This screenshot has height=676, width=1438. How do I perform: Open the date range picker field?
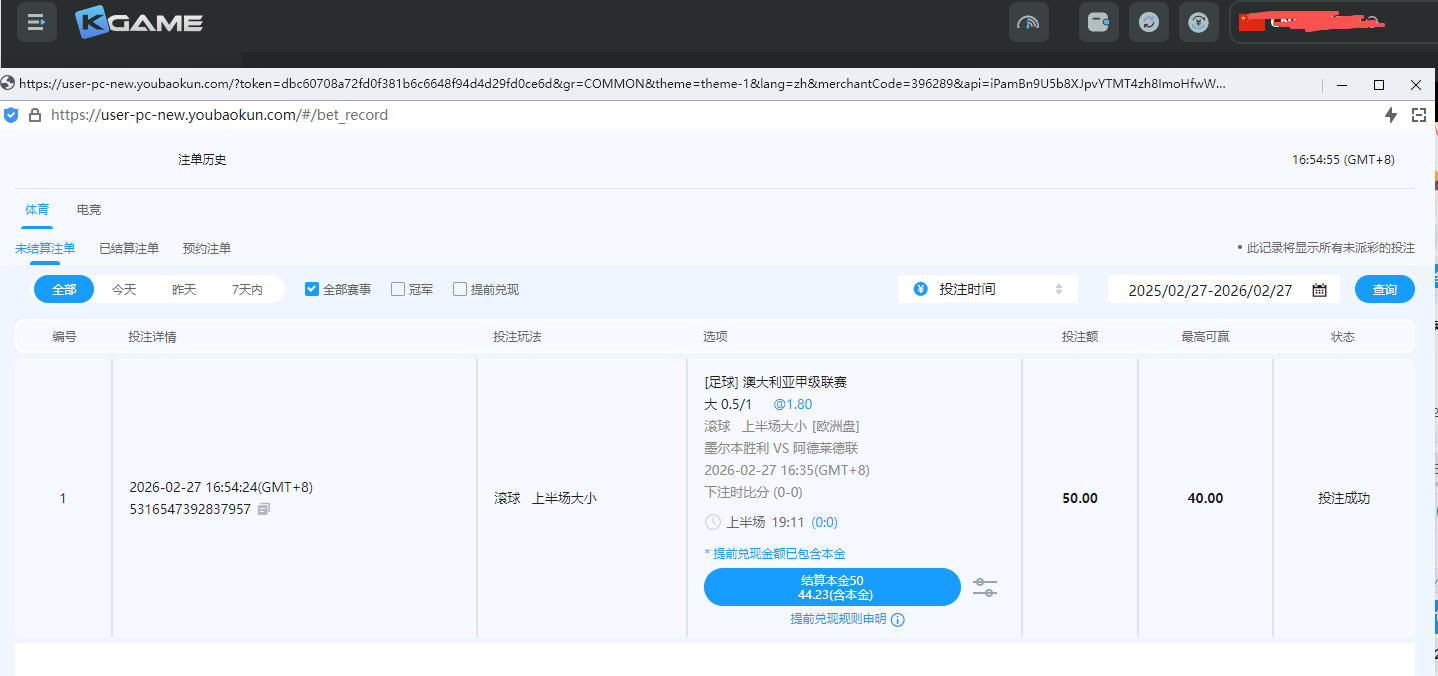1210,290
